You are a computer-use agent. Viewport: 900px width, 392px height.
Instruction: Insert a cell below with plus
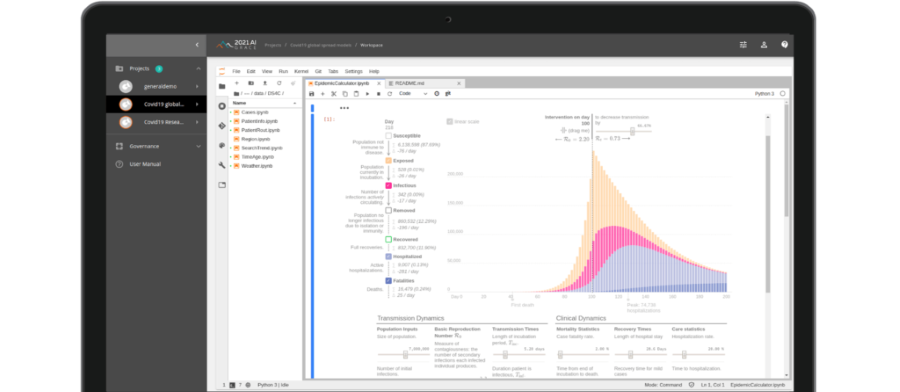(323, 94)
